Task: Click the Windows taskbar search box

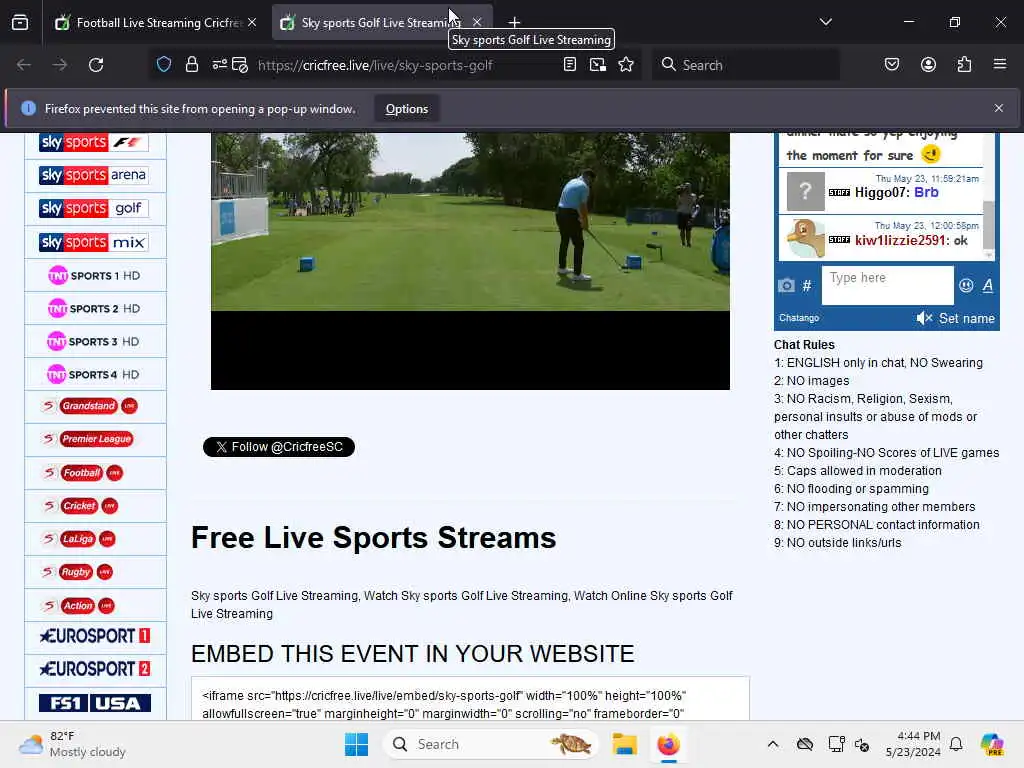Action: tap(490, 744)
